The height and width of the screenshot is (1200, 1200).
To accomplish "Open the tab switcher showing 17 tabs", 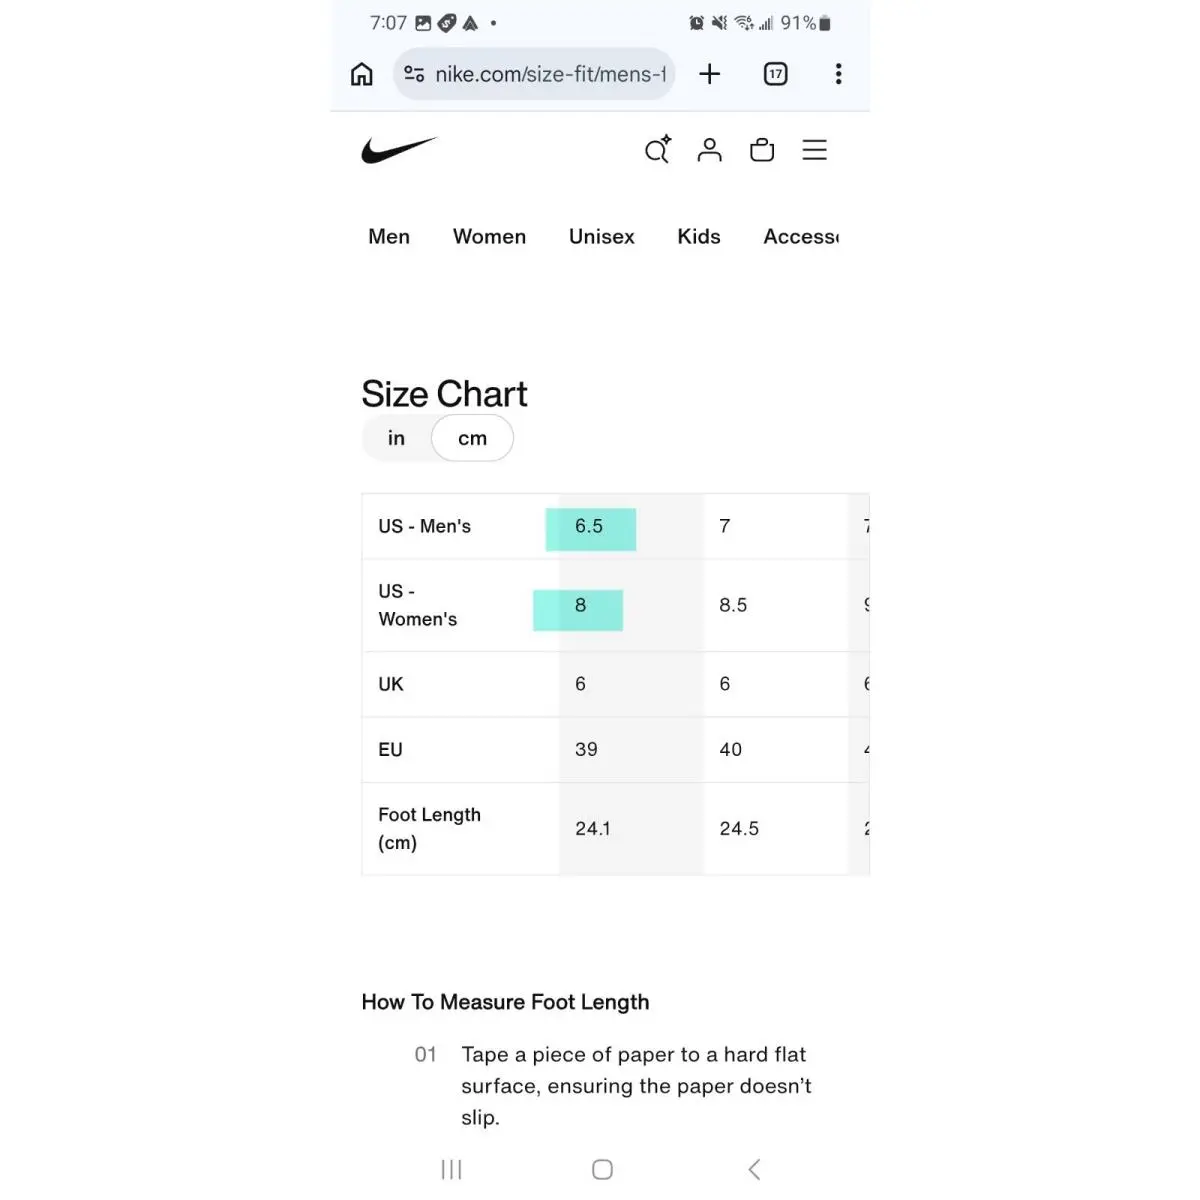I will pyautogui.click(x=775, y=74).
